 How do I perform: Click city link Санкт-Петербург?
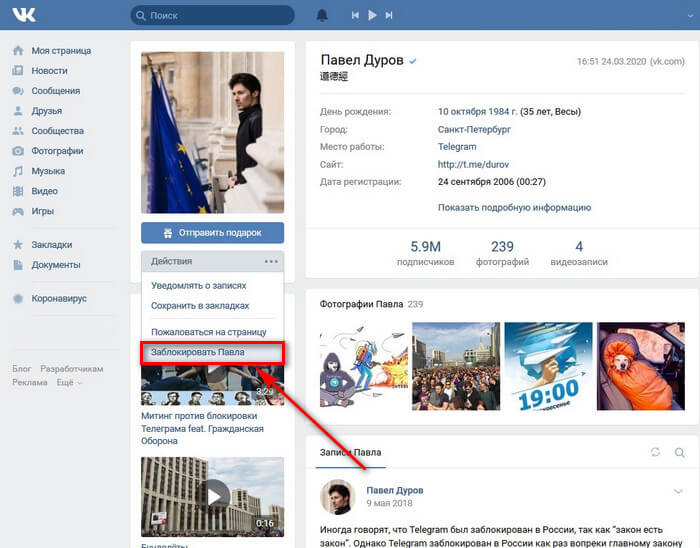point(474,129)
